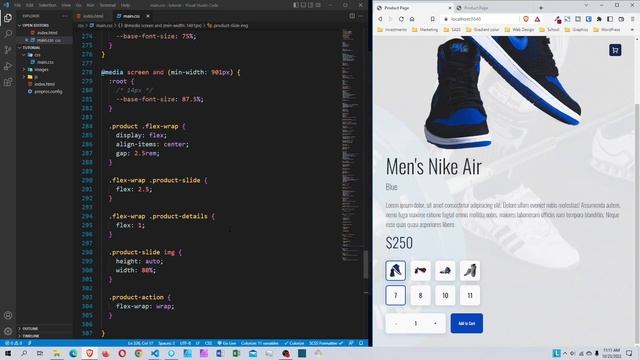Screen dimensions: 640x360
Task: Open prepros.config file in explorer
Action: click(x=45, y=91)
